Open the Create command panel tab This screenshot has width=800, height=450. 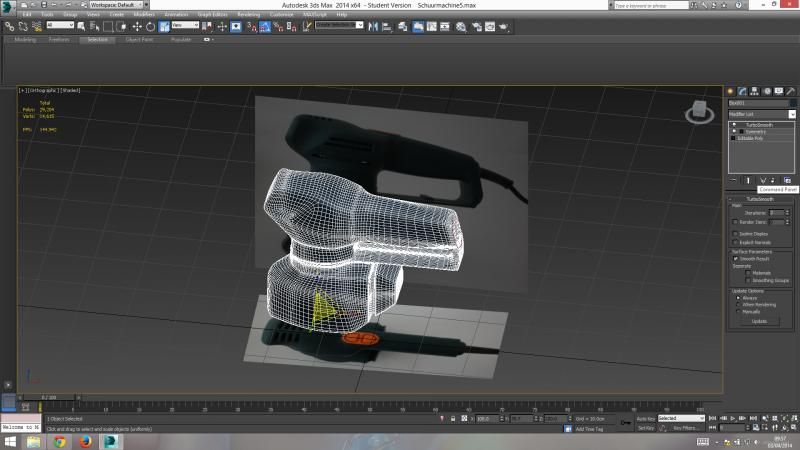(x=730, y=91)
